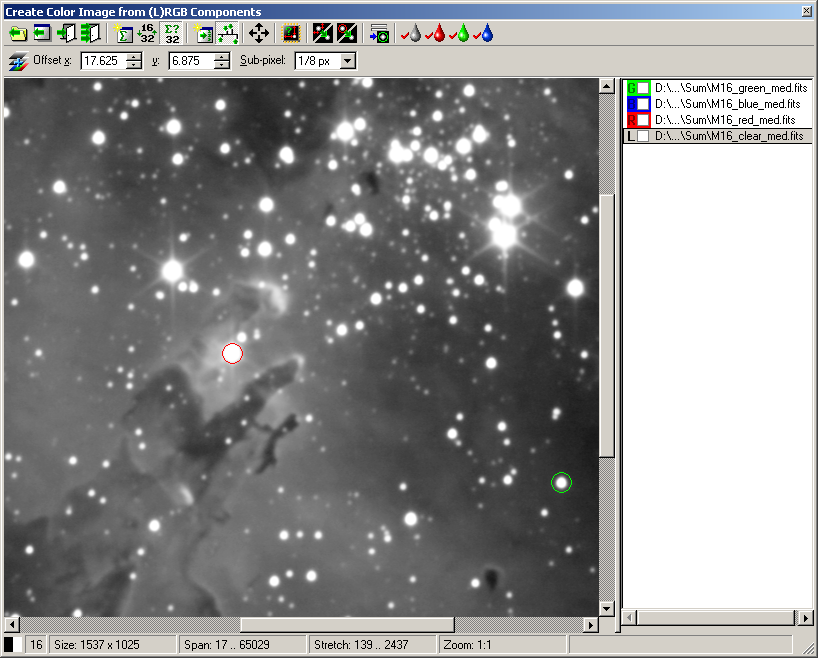Click the layered offset icon beside Offset x
The height and width of the screenshot is (658, 818).
pyautogui.click(x=17, y=62)
